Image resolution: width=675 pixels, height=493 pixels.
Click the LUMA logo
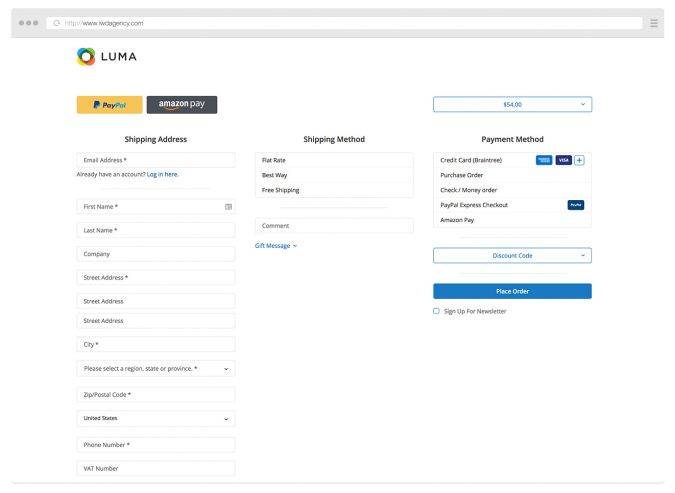(x=107, y=57)
